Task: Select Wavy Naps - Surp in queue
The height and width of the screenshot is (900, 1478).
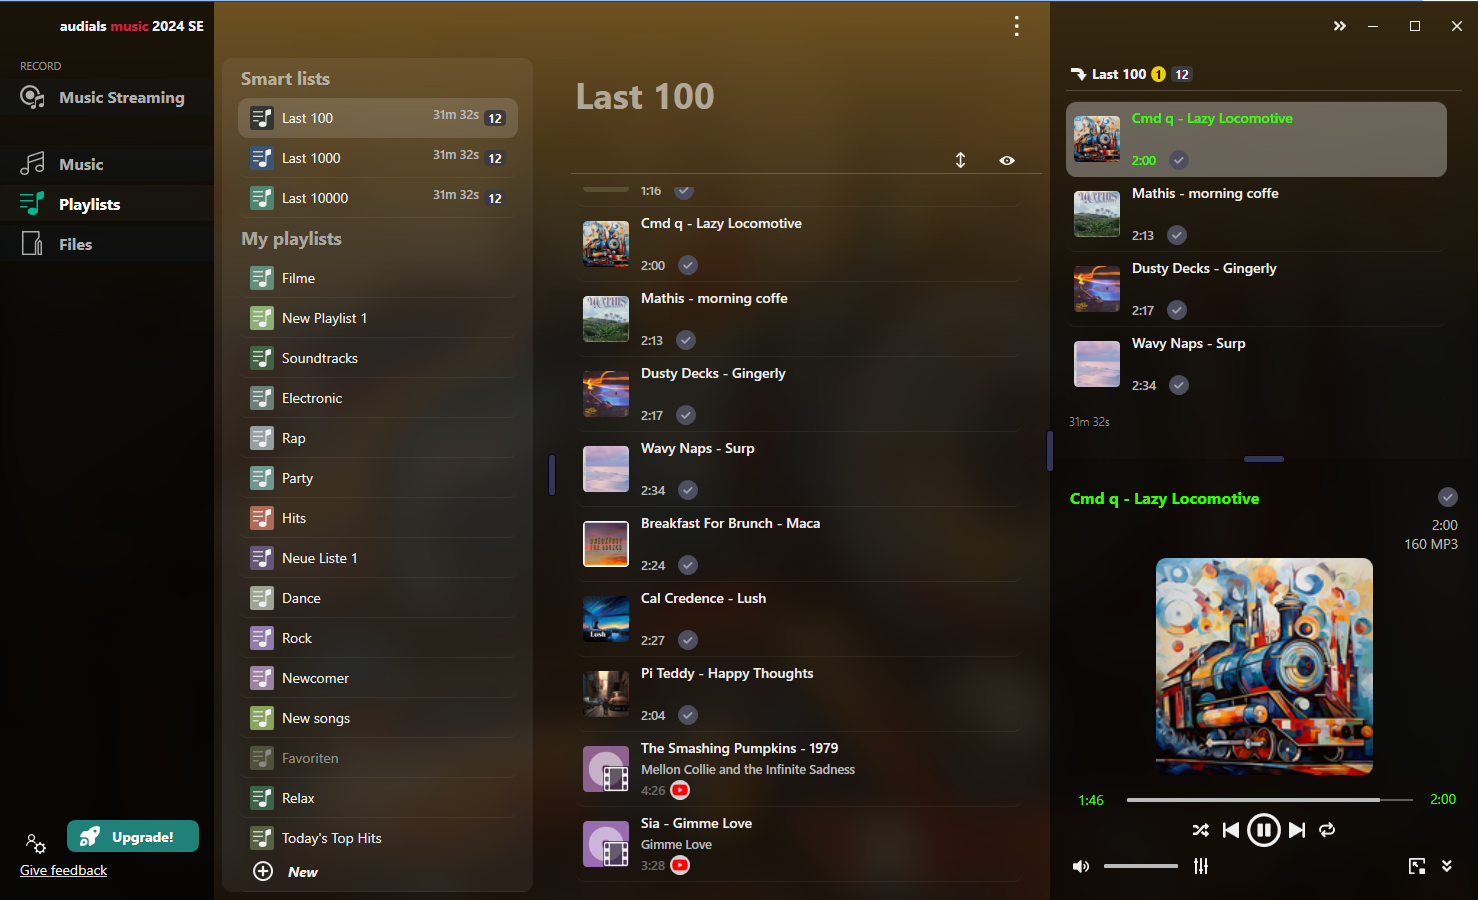Action: coord(1256,364)
